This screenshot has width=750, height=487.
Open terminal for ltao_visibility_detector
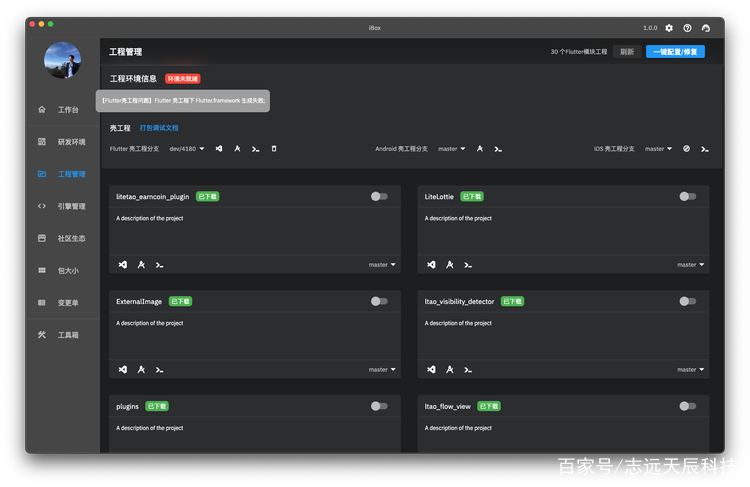pos(468,369)
